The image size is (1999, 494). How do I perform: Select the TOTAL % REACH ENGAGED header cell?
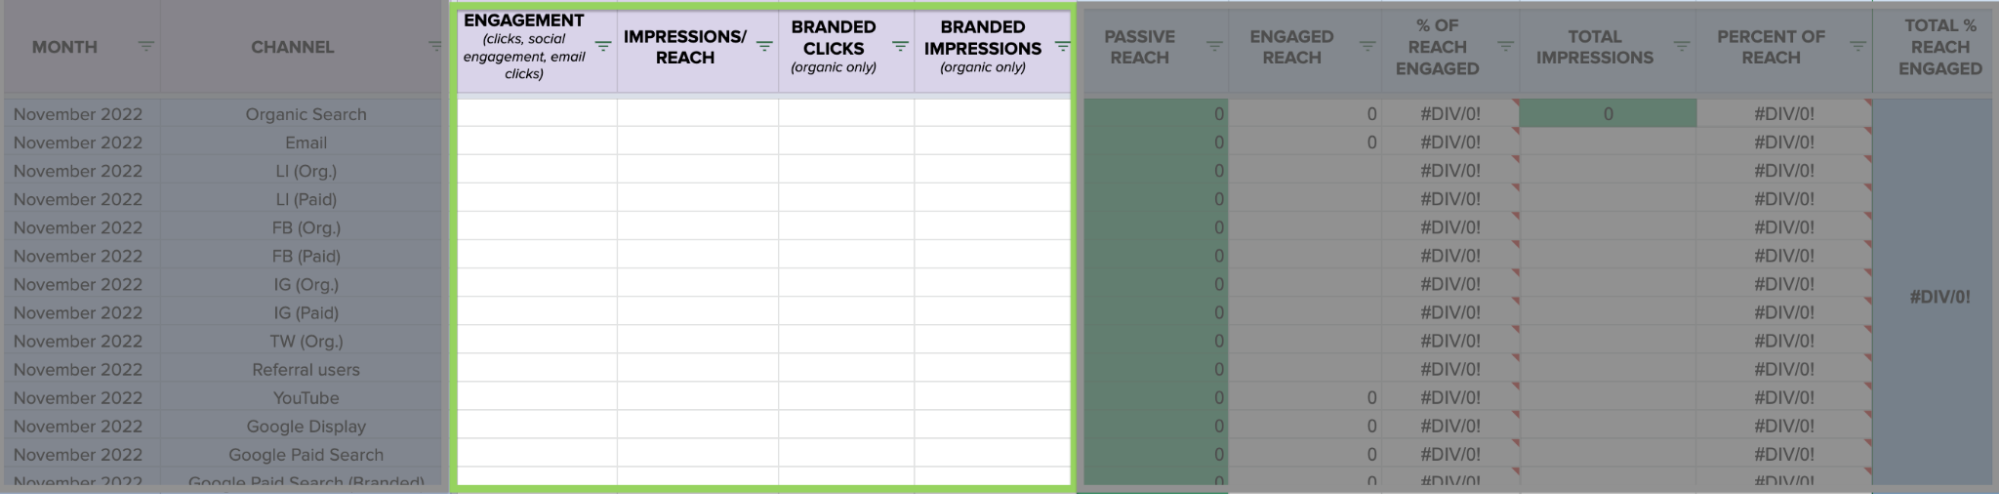coord(1939,47)
